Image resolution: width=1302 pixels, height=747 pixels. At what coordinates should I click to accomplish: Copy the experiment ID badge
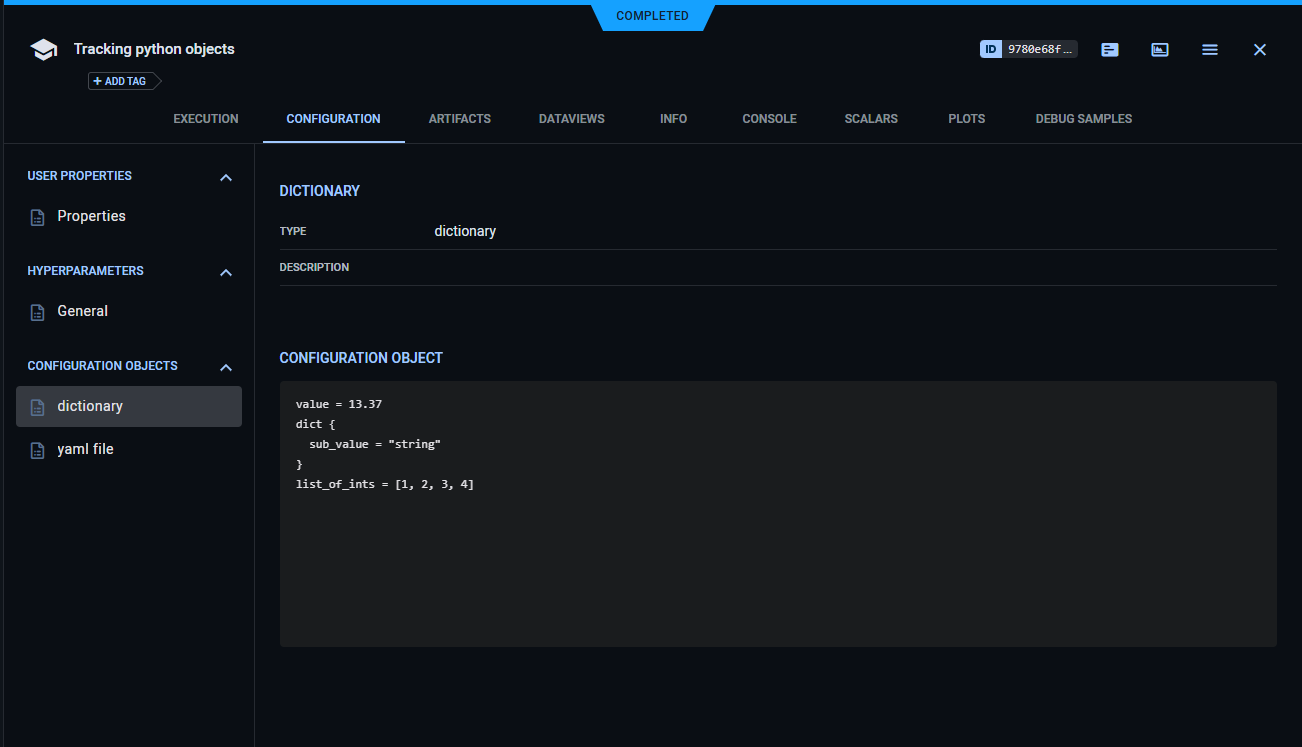point(1028,48)
